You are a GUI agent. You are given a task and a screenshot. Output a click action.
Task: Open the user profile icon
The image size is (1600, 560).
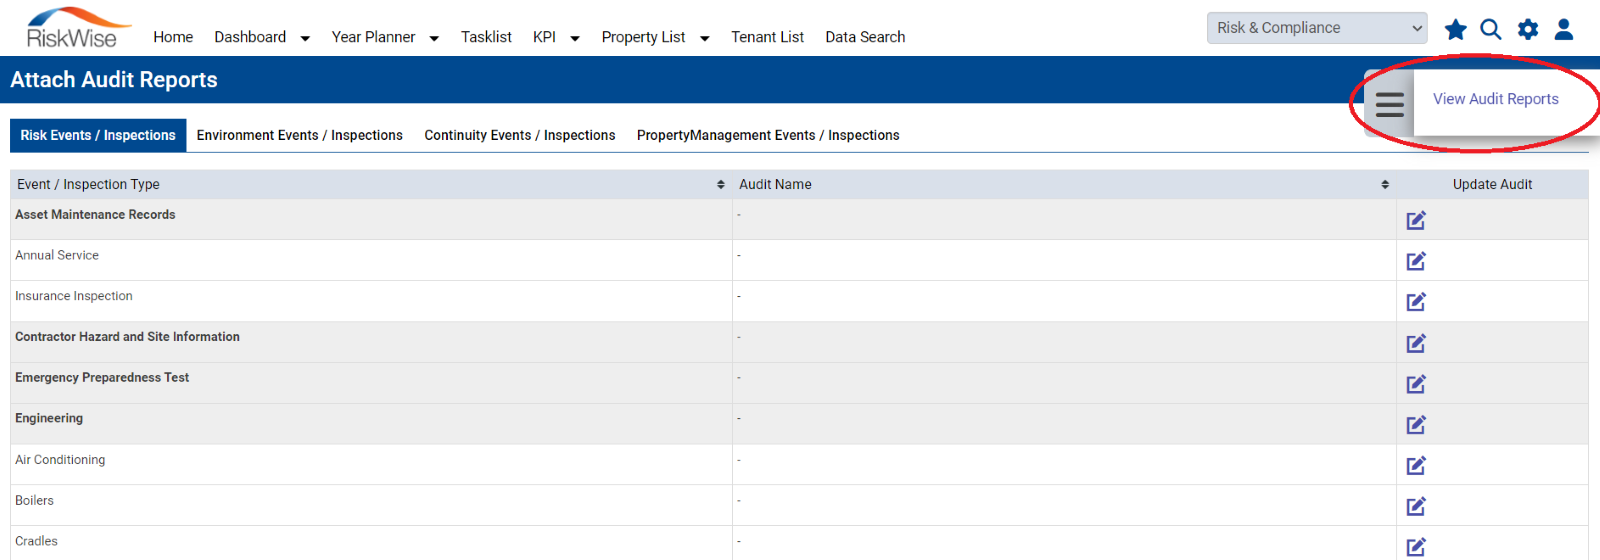coord(1564,29)
